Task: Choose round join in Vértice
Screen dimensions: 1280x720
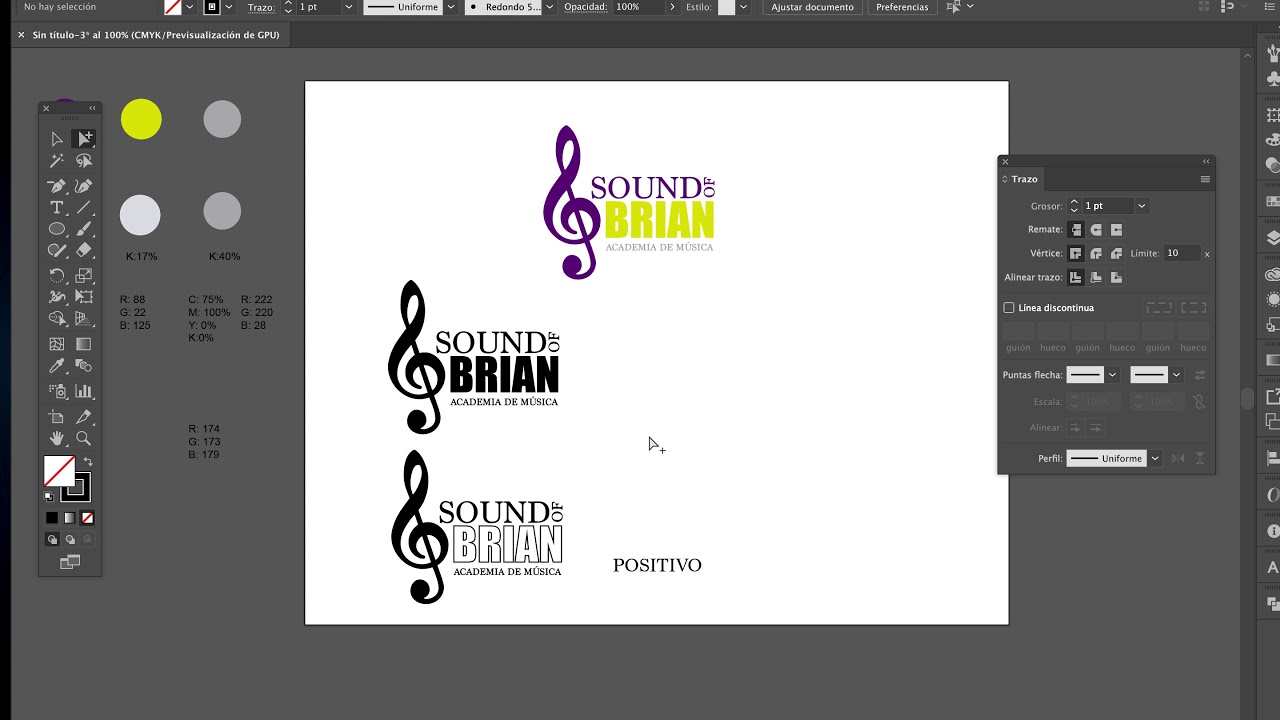Action: click(1096, 254)
